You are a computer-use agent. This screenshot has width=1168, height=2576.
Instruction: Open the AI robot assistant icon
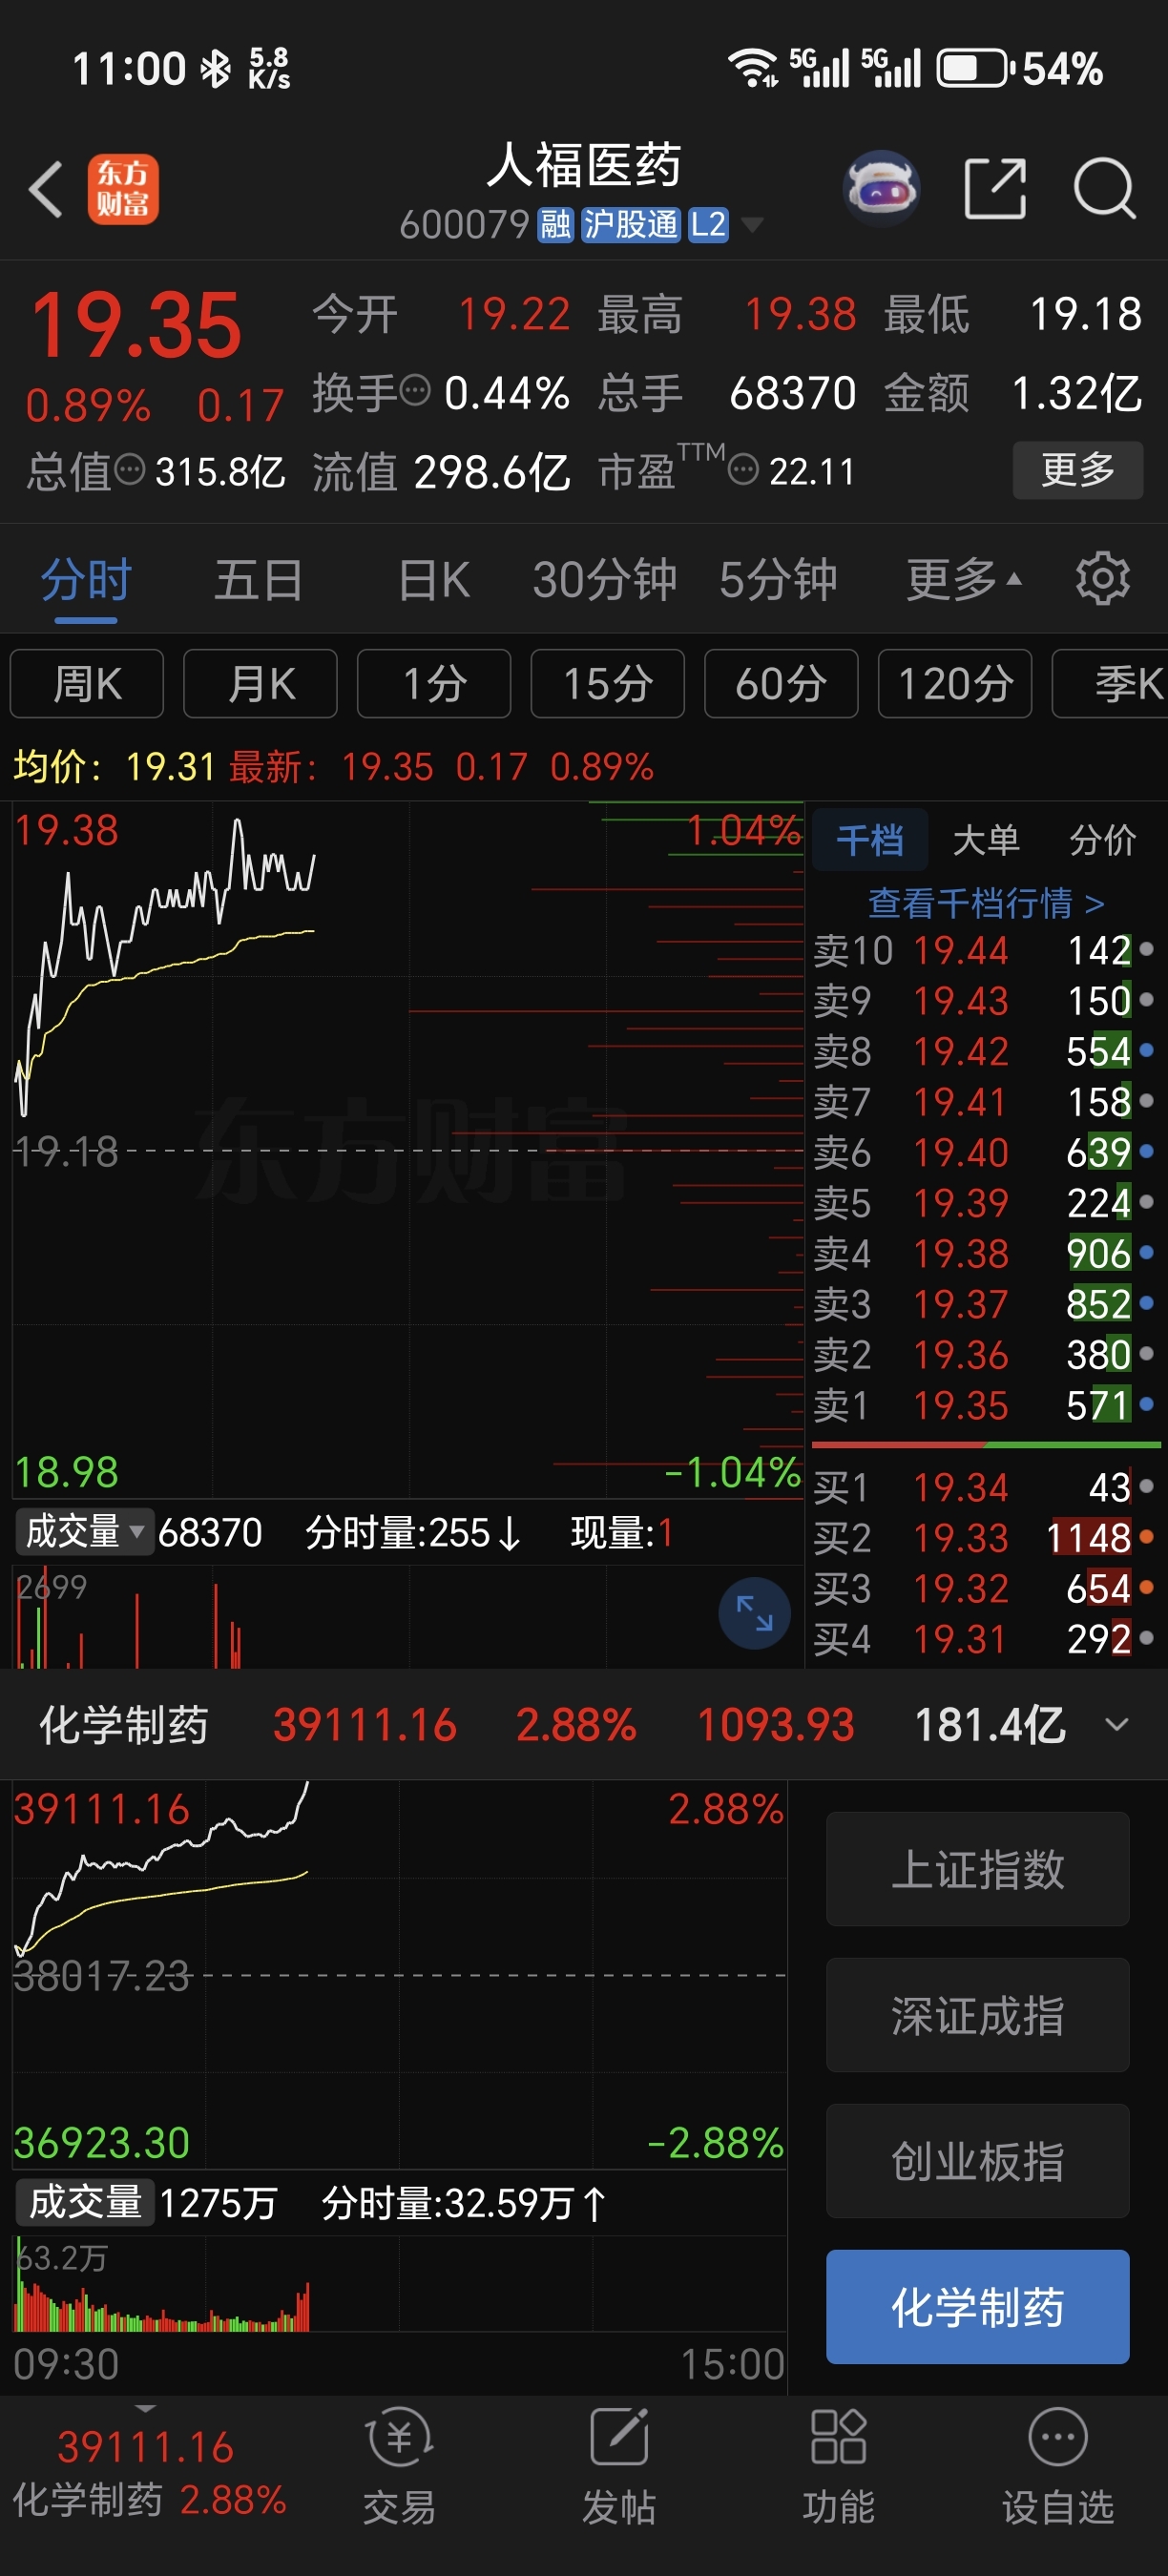point(881,187)
